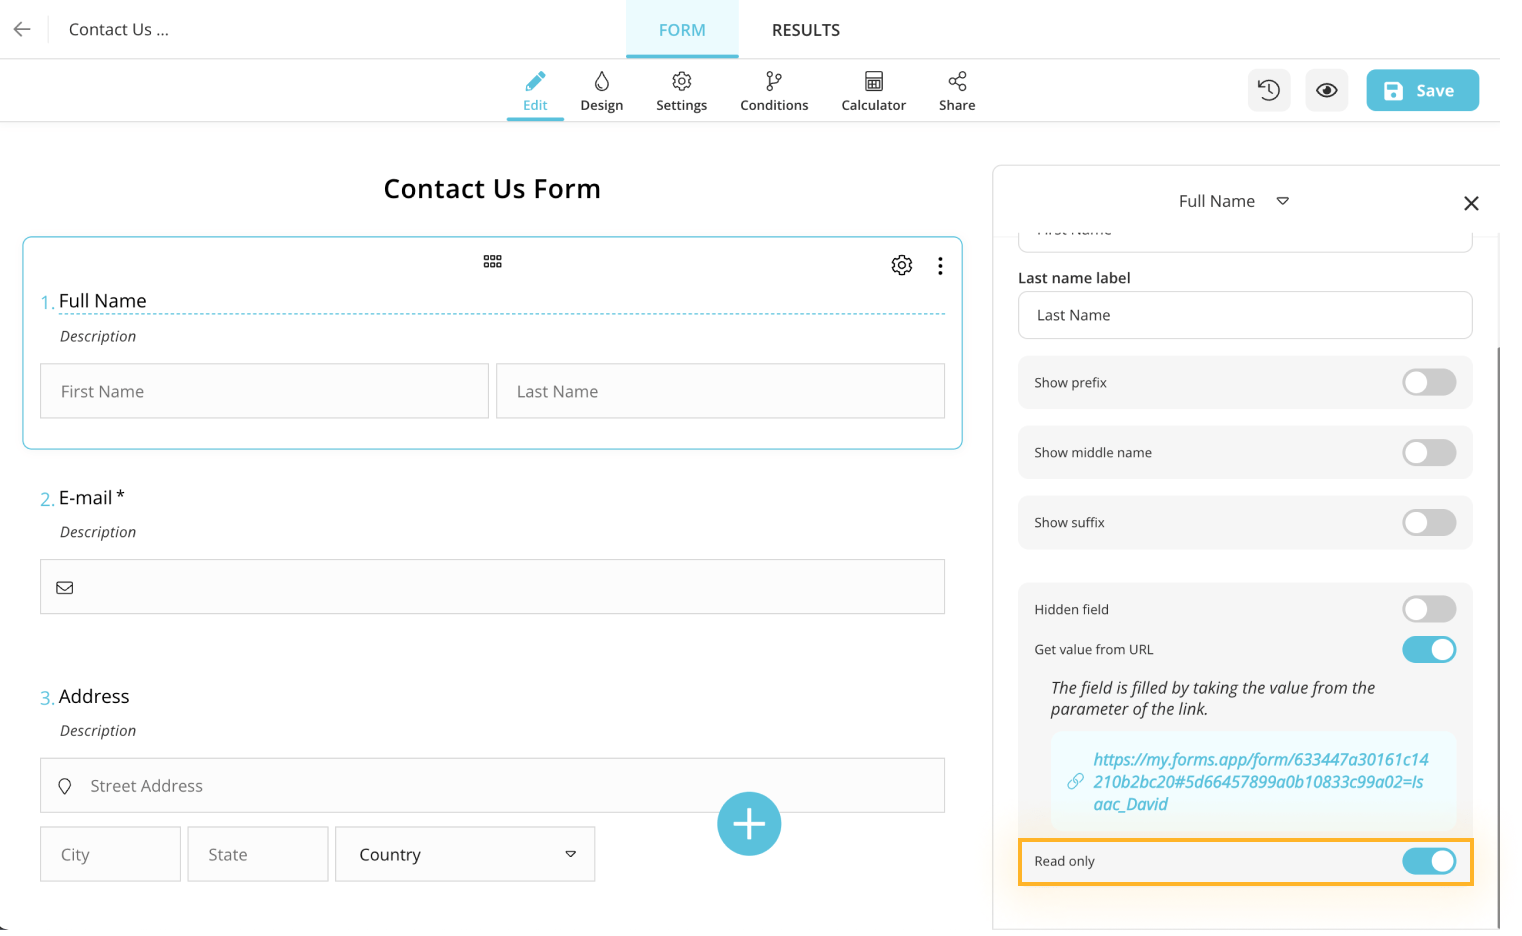The image size is (1522, 936).
Task: Turn off the Read only toggle
Action: (1429, 861)
